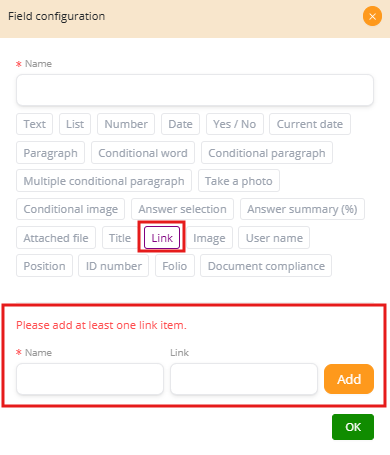Select the Paragraph field type
The width and height of the screenshot is (390, 455).
point(50,153)
